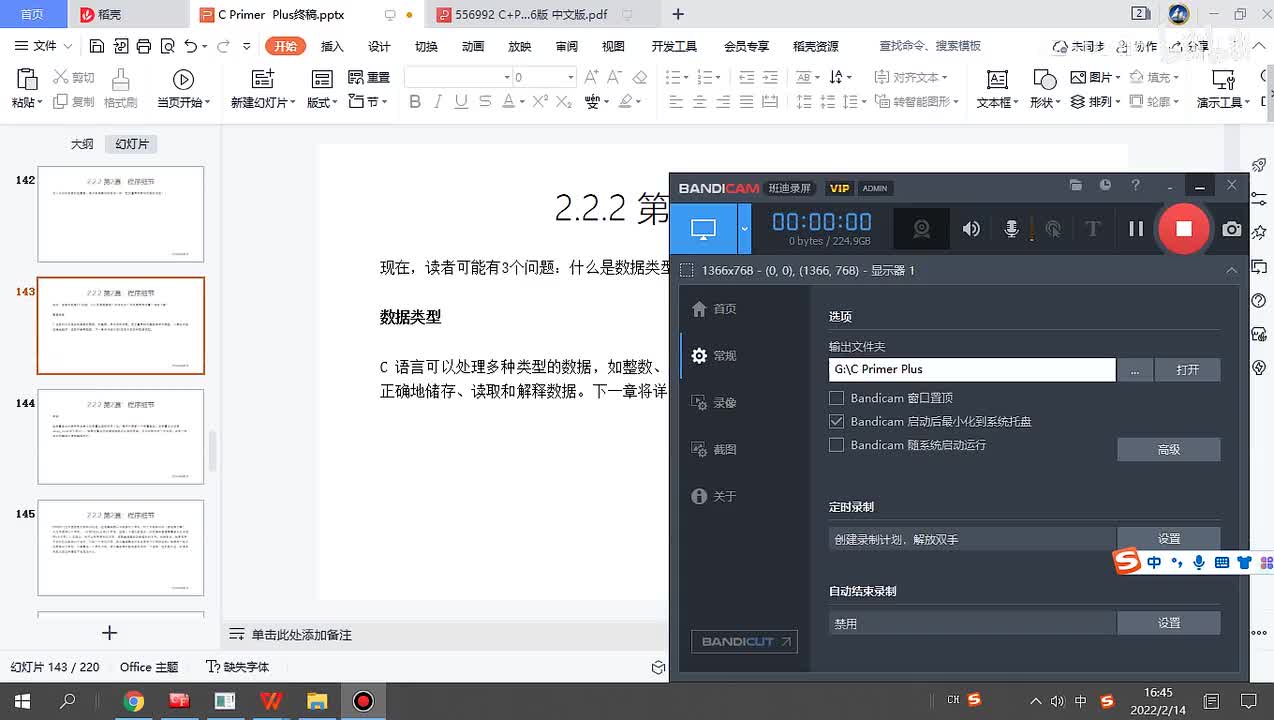Switch to 556992 C+P PDF document tab
The width and height of the screenshot is (1274, 720).
(530, 14)
